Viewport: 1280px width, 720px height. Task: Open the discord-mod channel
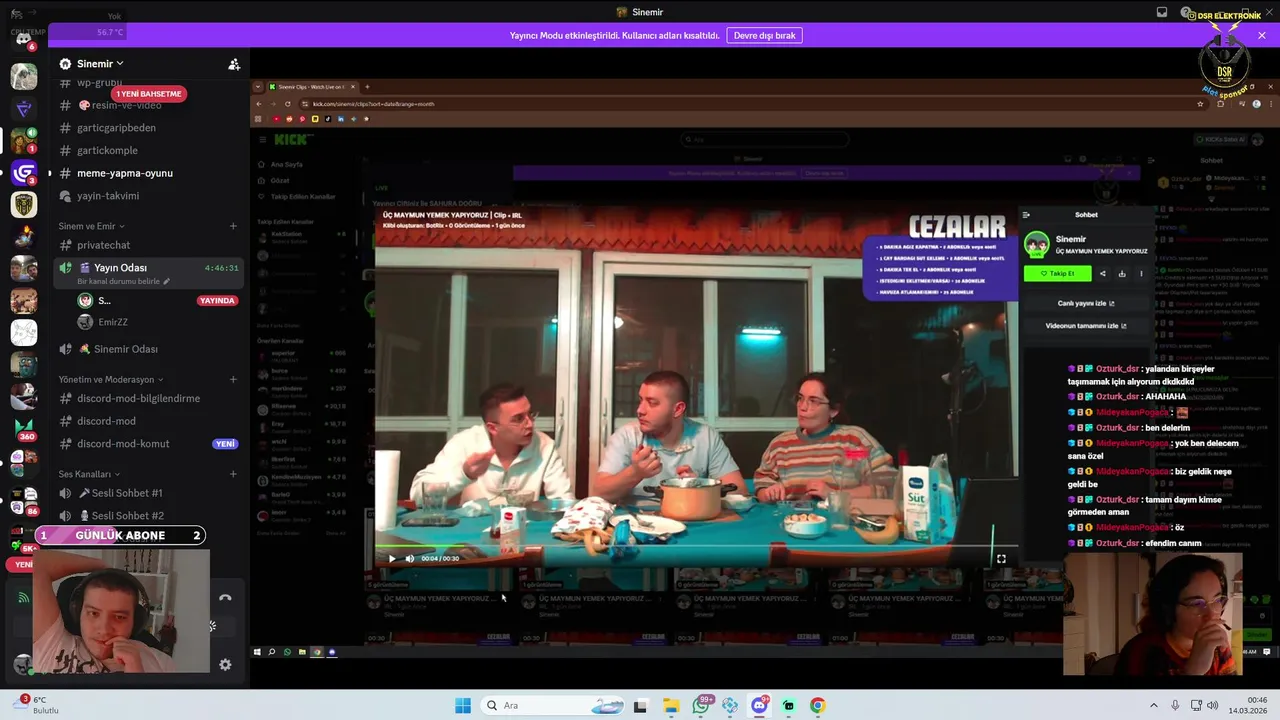click(x=106, y=421)
